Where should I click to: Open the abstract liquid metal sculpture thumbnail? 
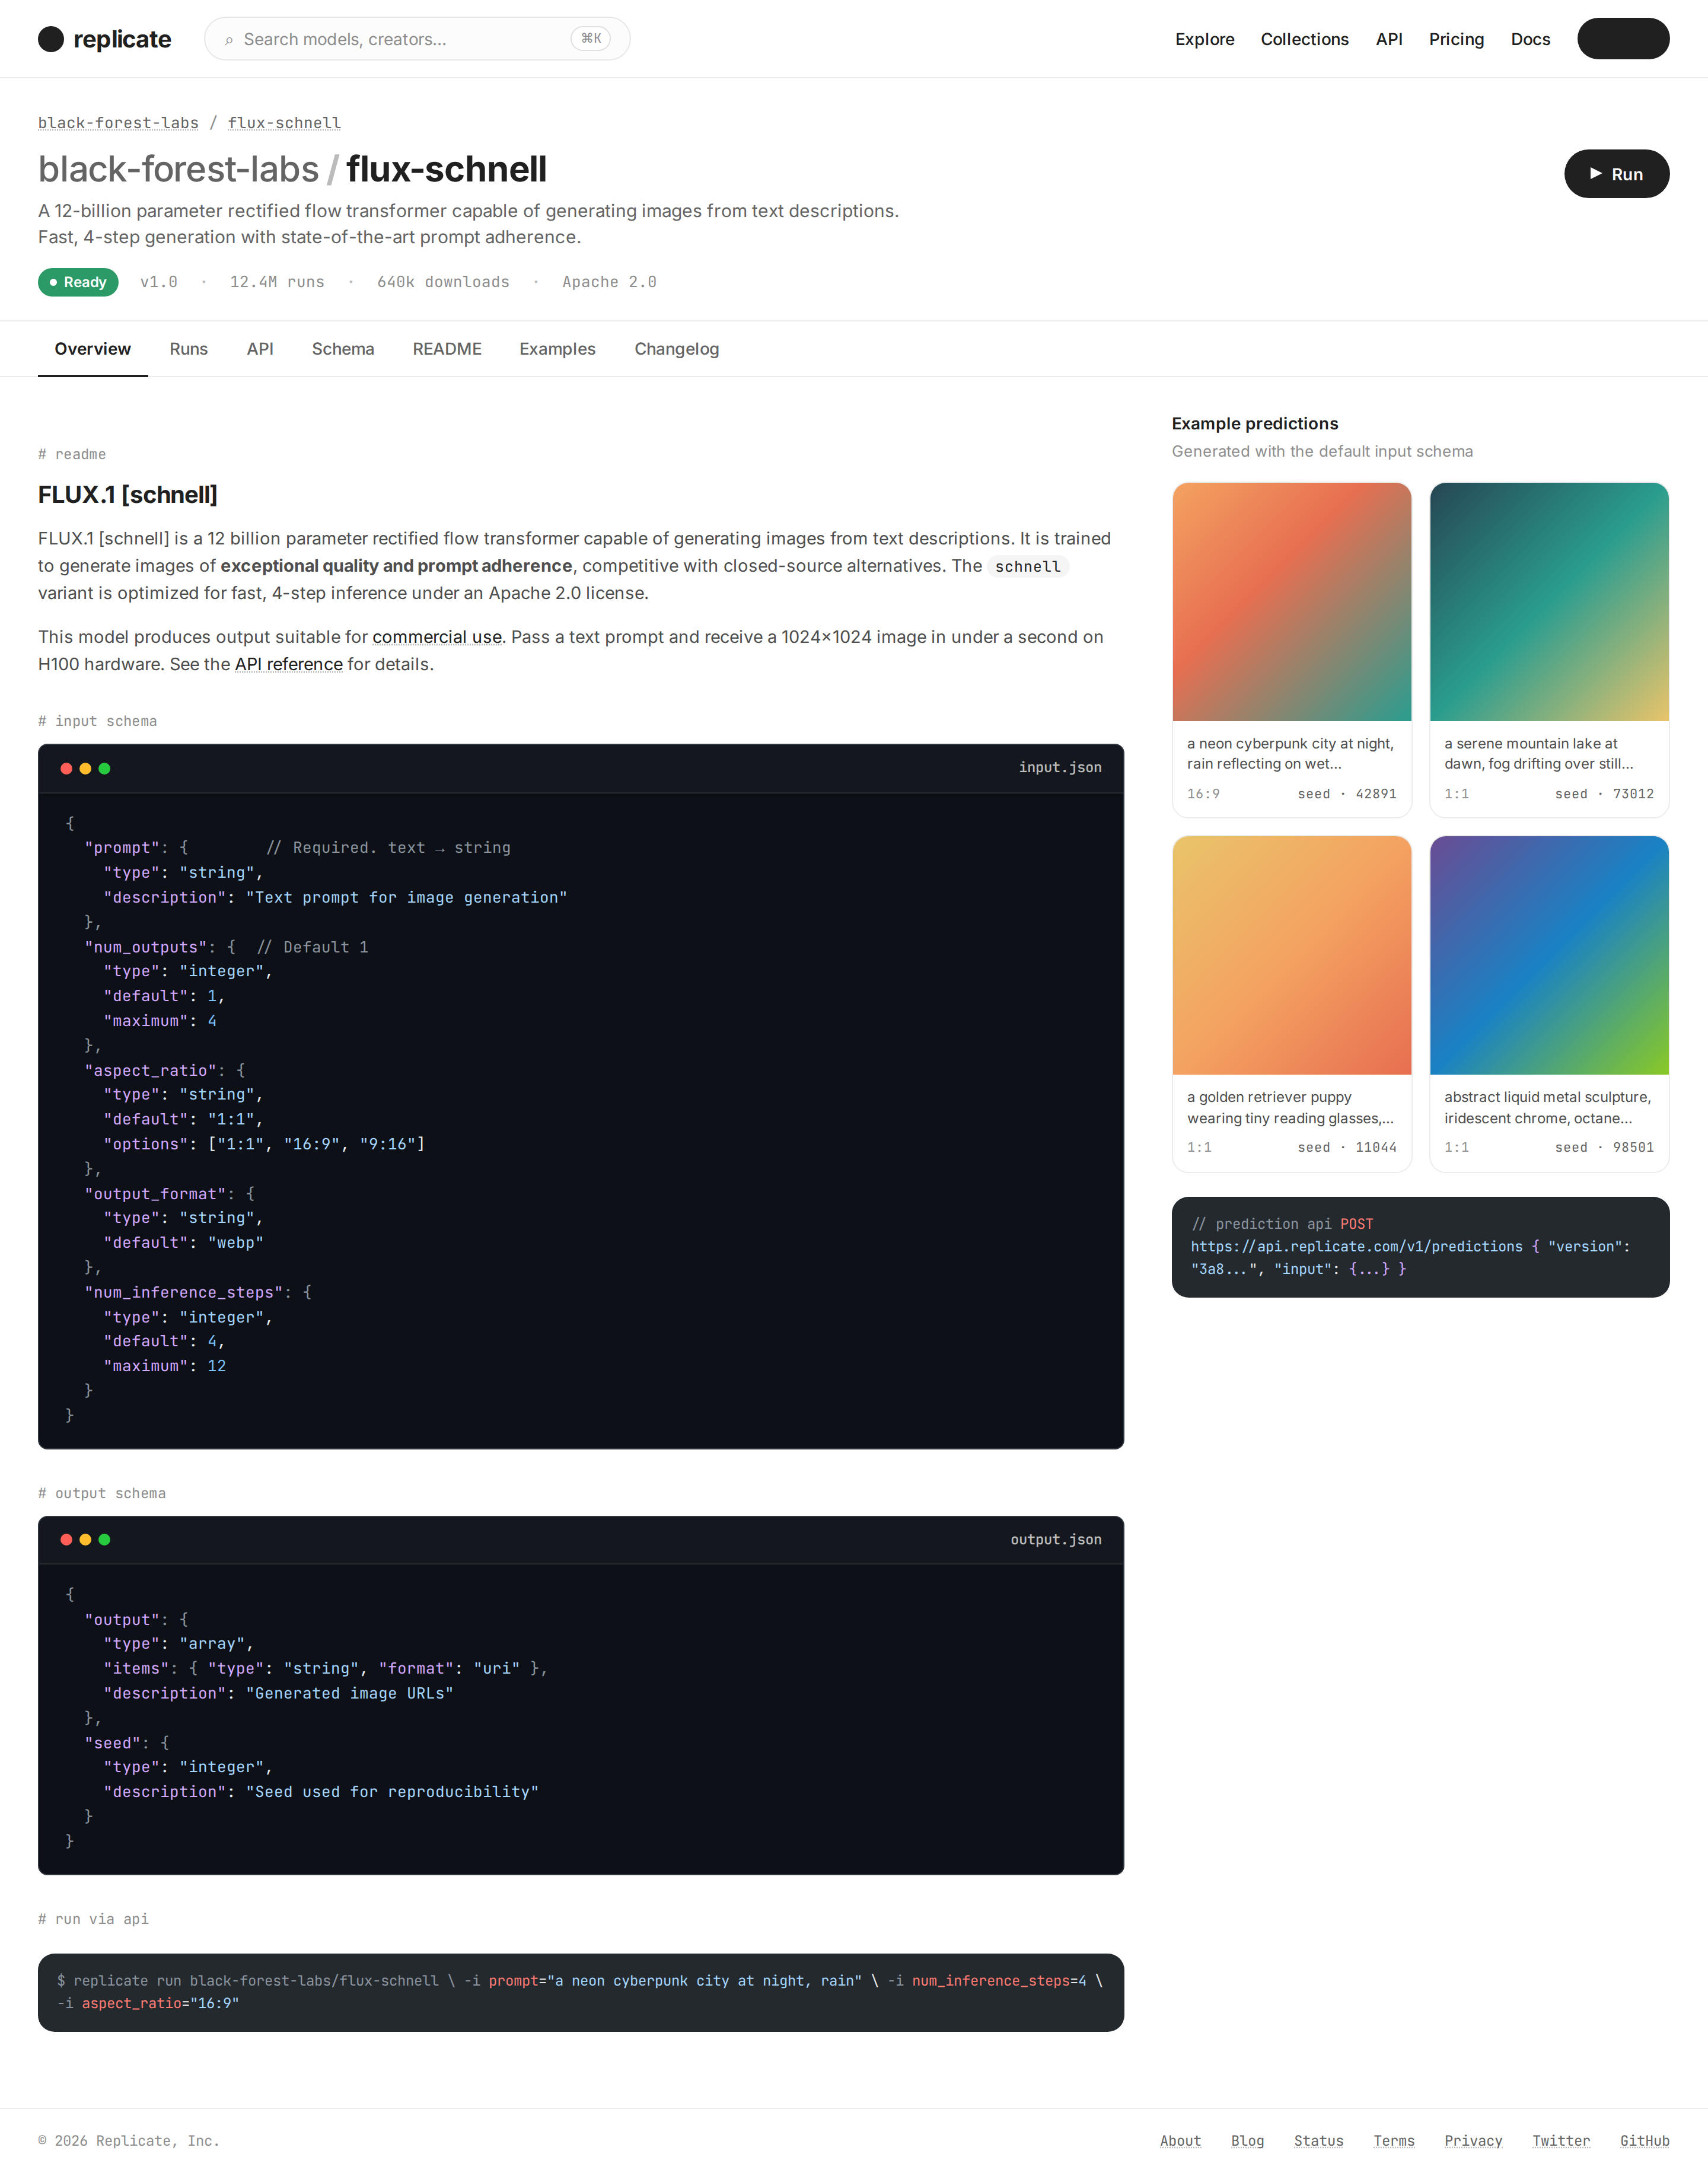click(1549, 956)
